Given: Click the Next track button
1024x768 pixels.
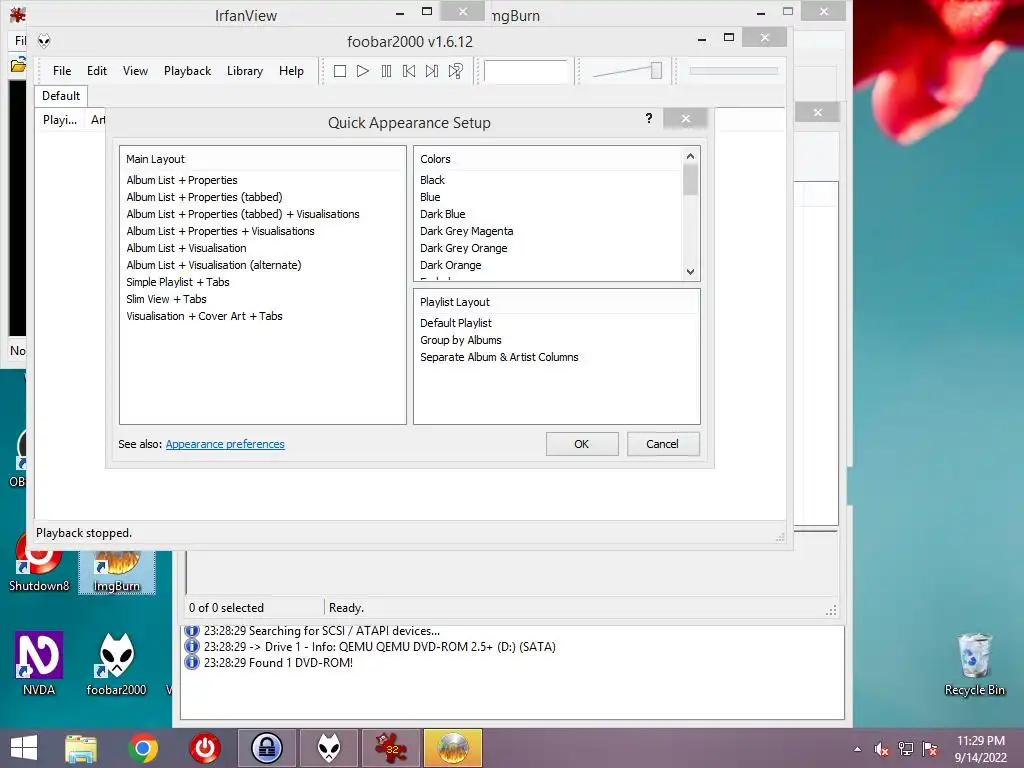Looking at the screenshot, I should (432, 71).
